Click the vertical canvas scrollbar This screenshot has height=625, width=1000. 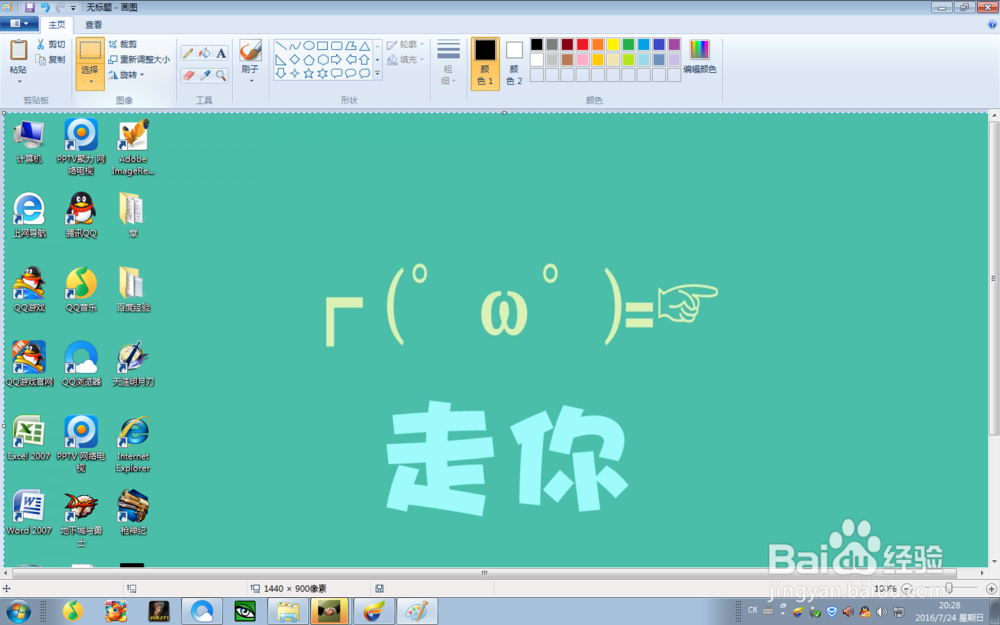click(994, 279)
